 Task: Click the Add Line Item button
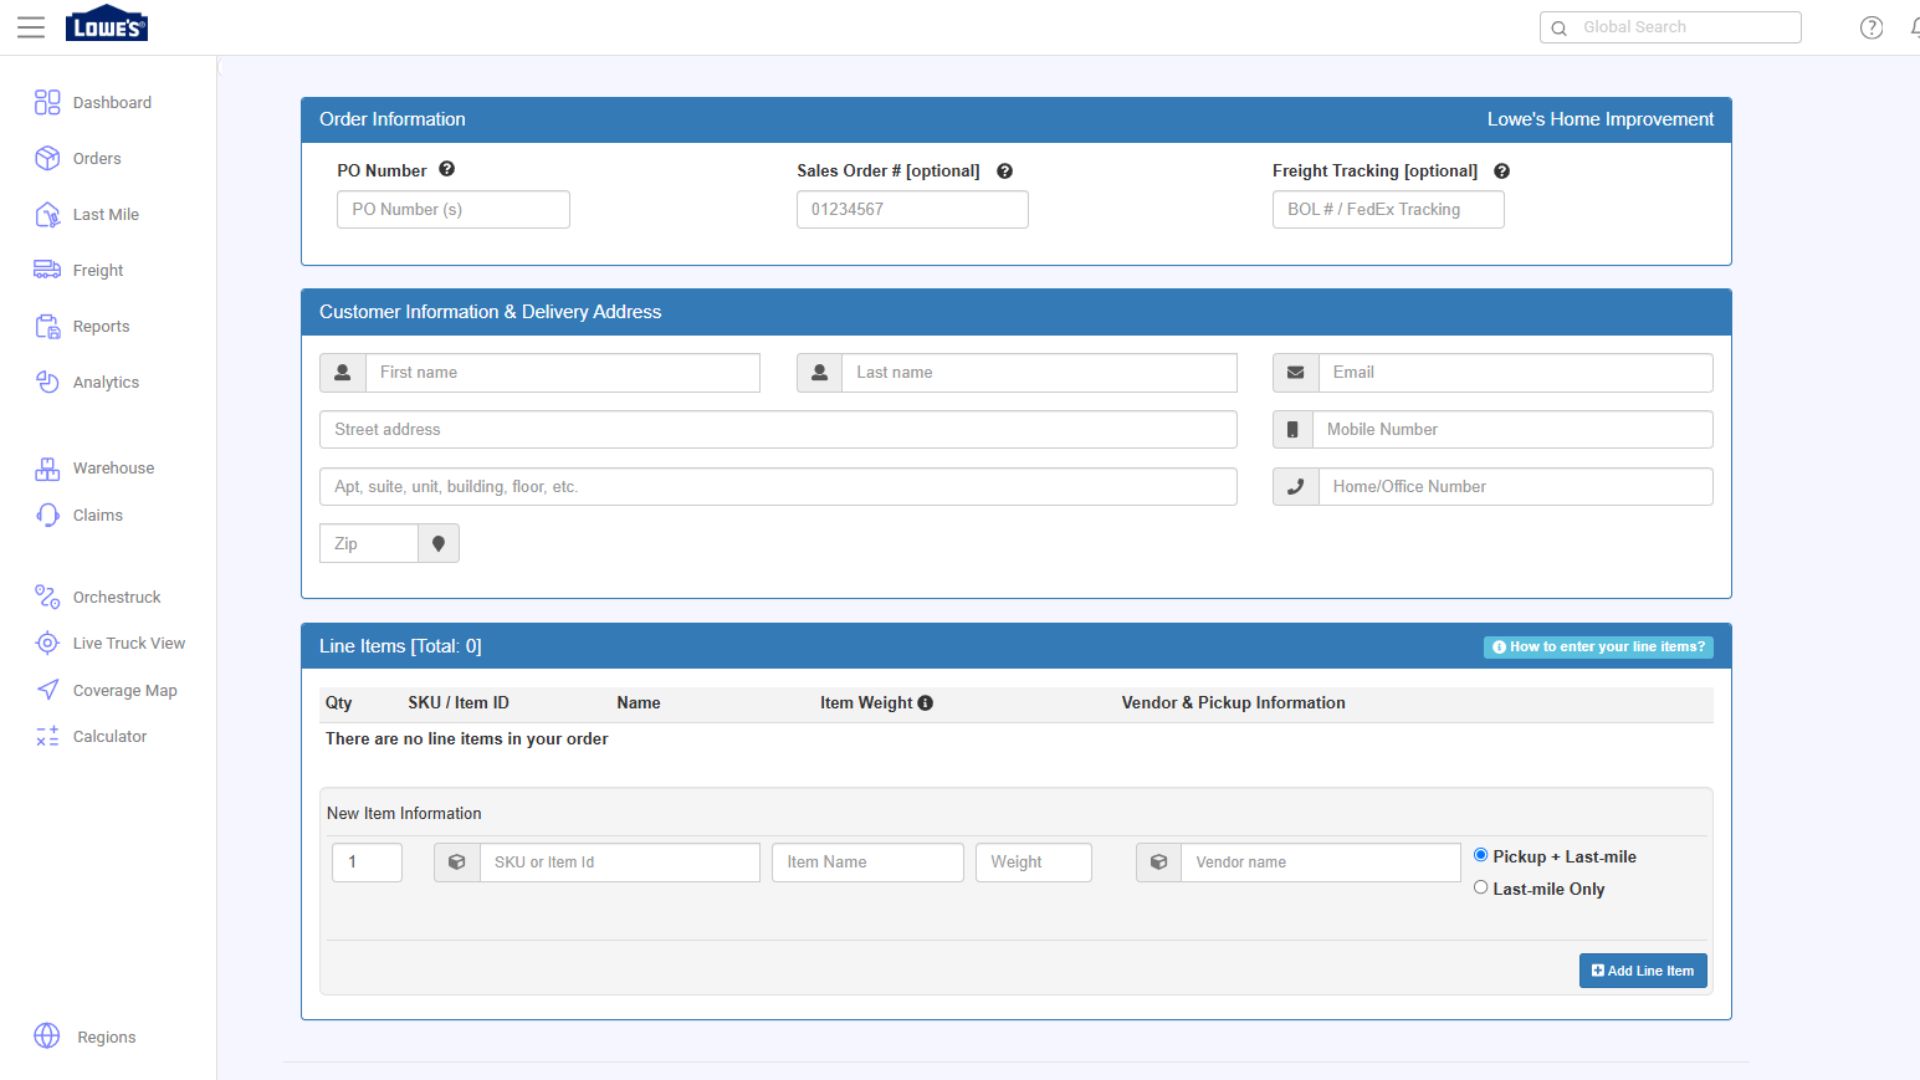click(1643, 970)
